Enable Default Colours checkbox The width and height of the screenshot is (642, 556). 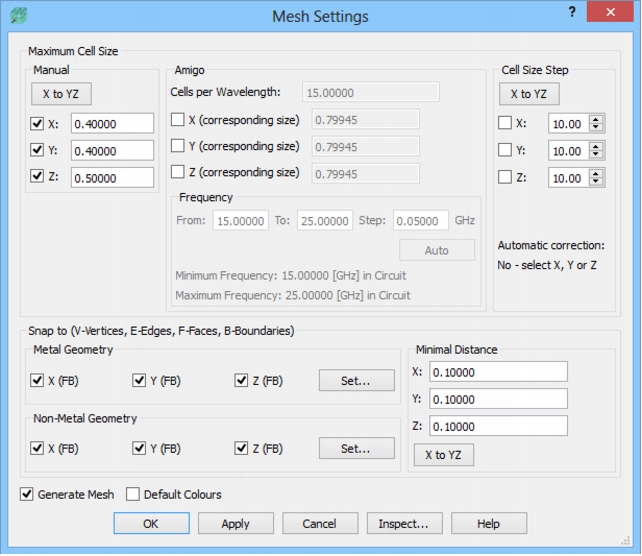tap(133, 494)
